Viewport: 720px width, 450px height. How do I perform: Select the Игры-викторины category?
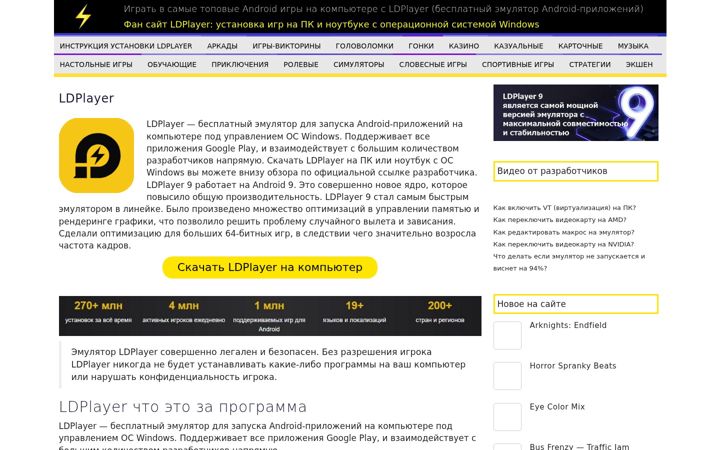click(x=287, y=46)
